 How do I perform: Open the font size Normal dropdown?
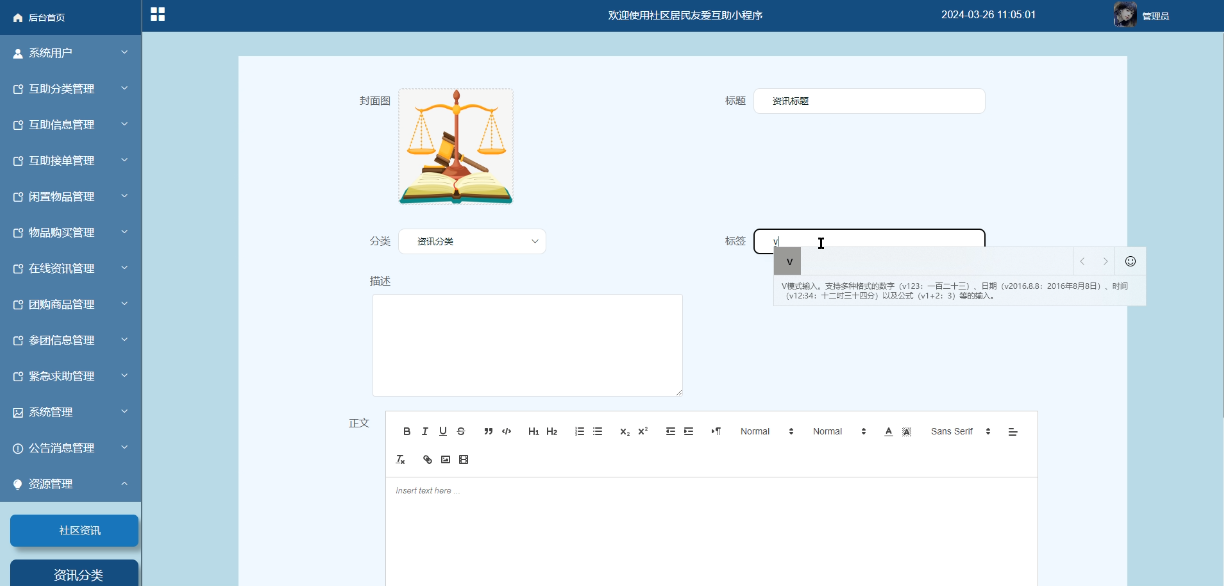tap(767, 431)
